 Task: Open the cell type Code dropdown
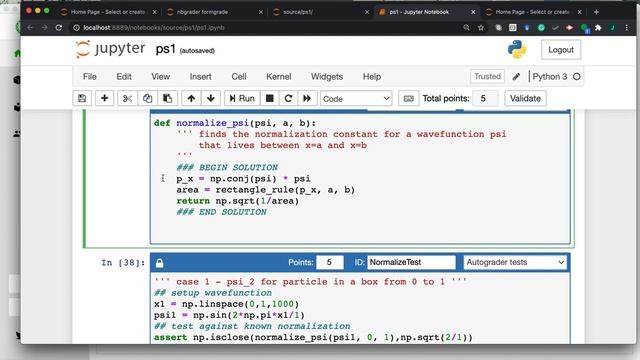356,98
